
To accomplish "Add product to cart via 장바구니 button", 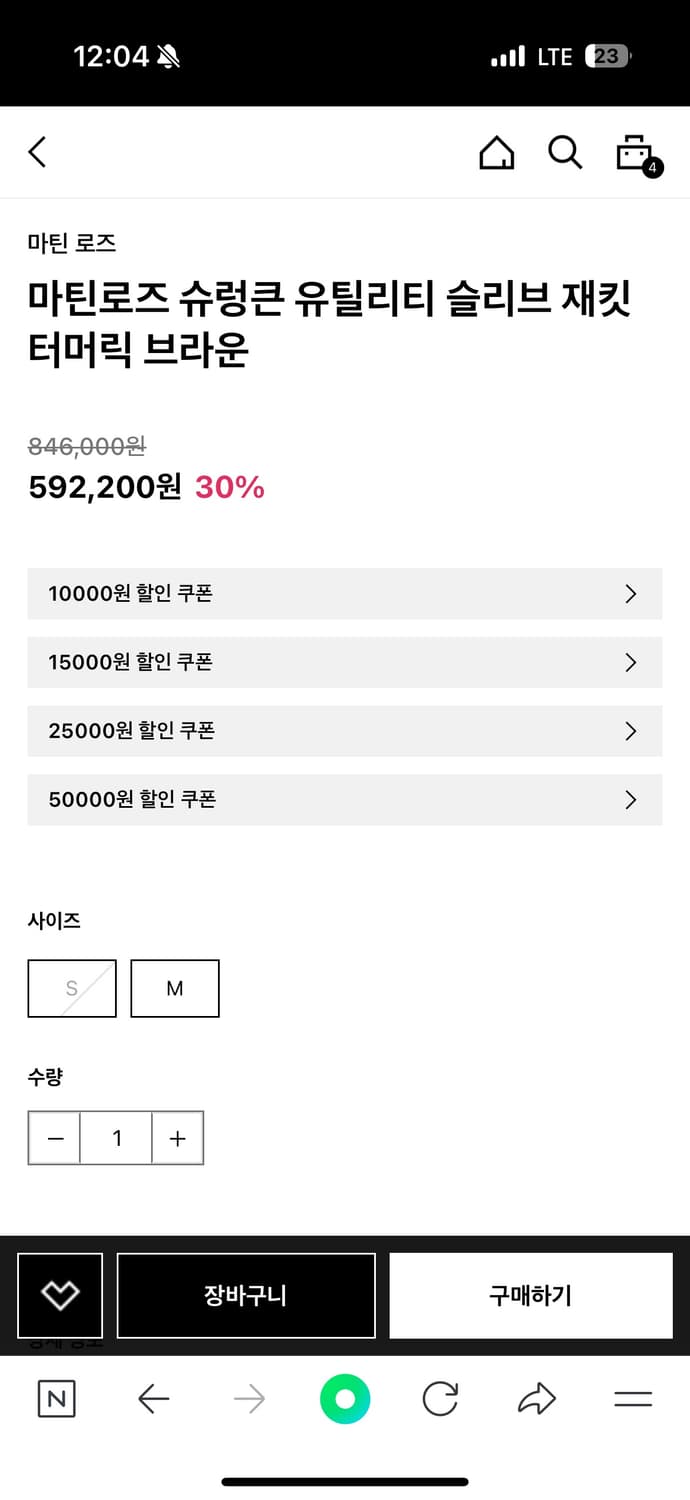I will click(x=246, y=1295).
